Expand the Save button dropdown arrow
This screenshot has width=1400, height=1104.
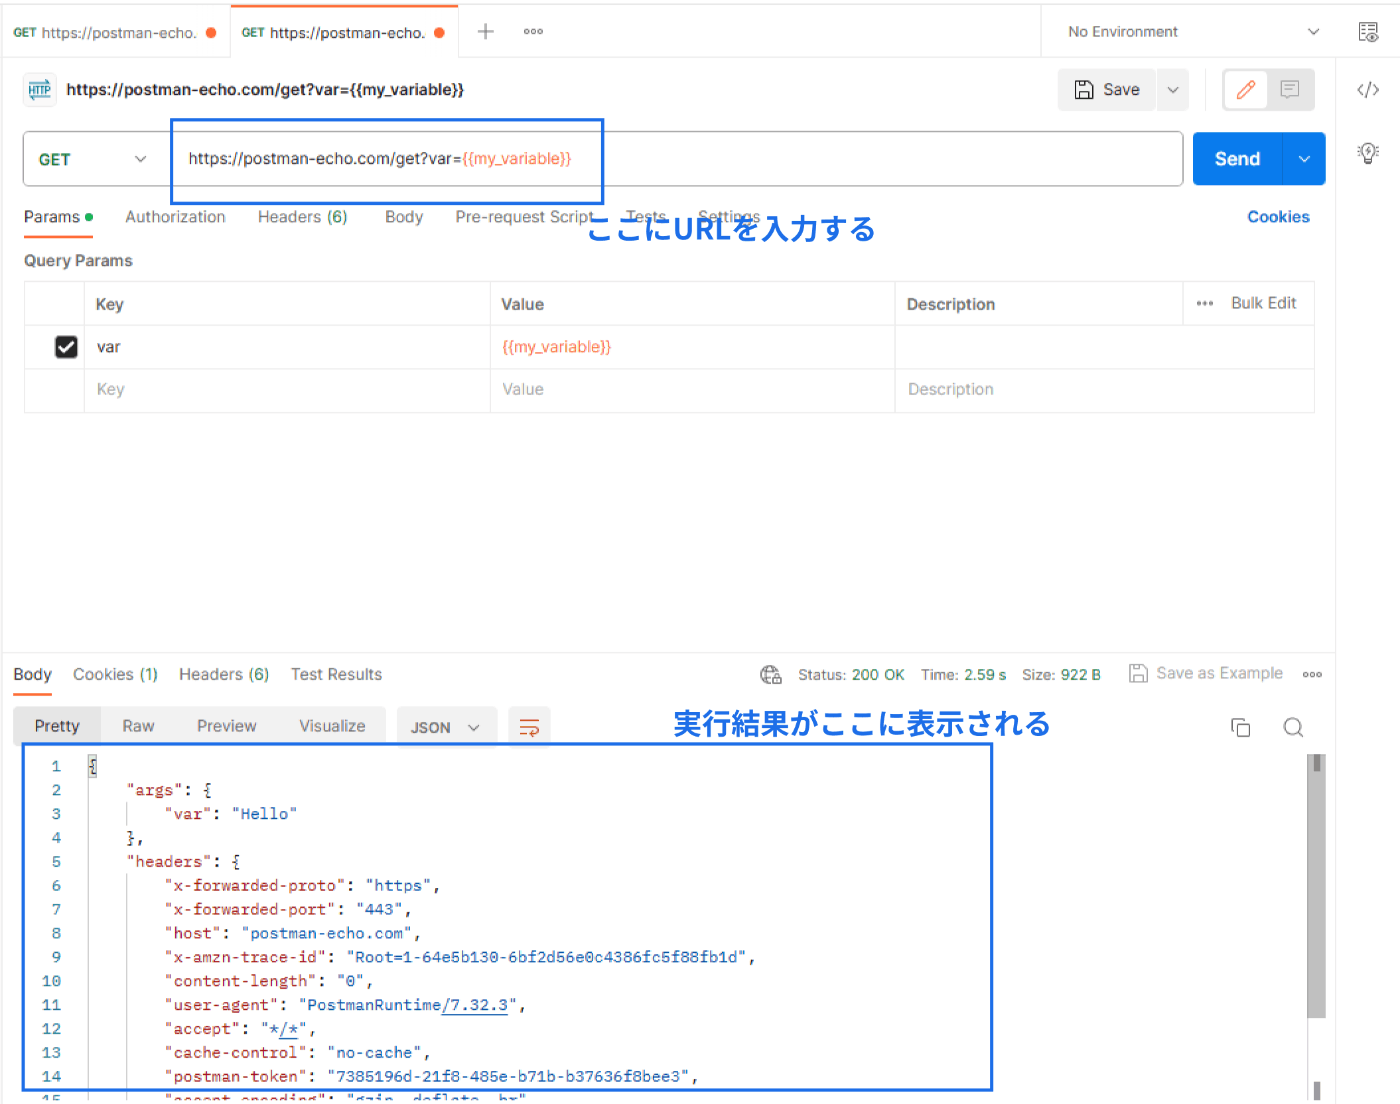tap(1173, 90)
